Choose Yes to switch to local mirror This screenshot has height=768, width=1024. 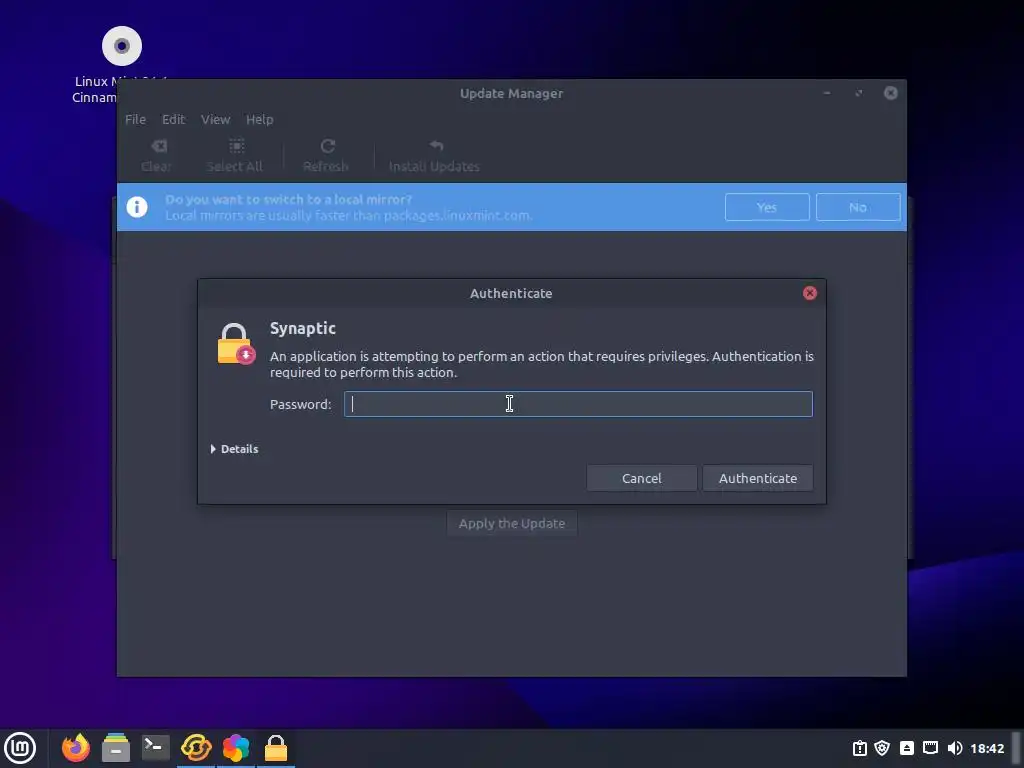coord(767,207)
